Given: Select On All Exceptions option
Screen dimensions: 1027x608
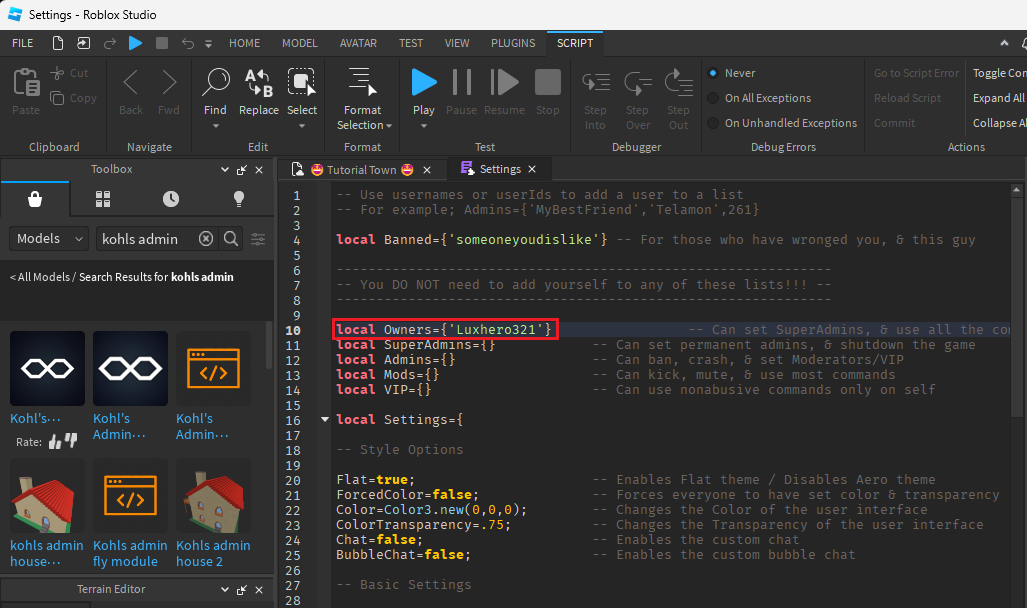Looking at the screenshot, I should point(759,98).
